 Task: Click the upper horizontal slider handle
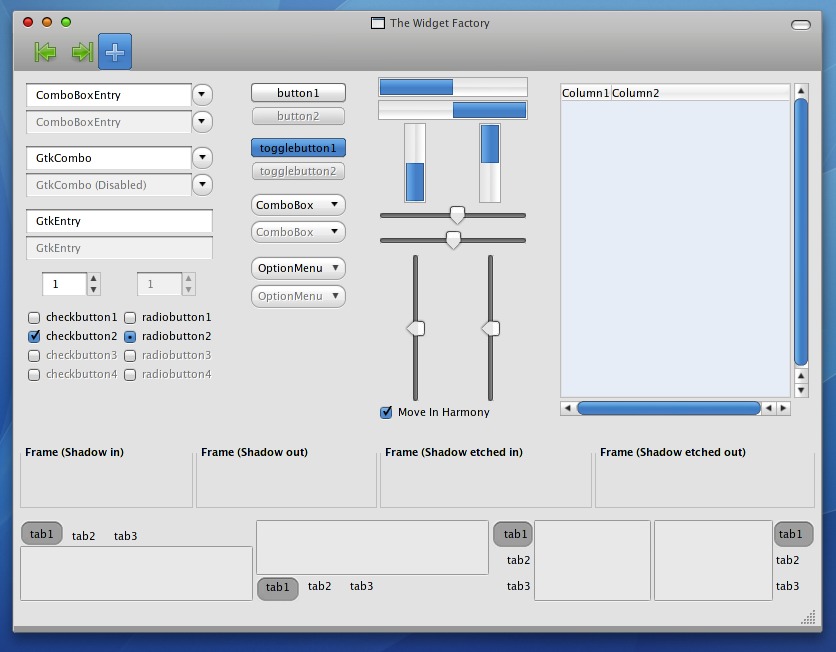(x=457, y=214)
